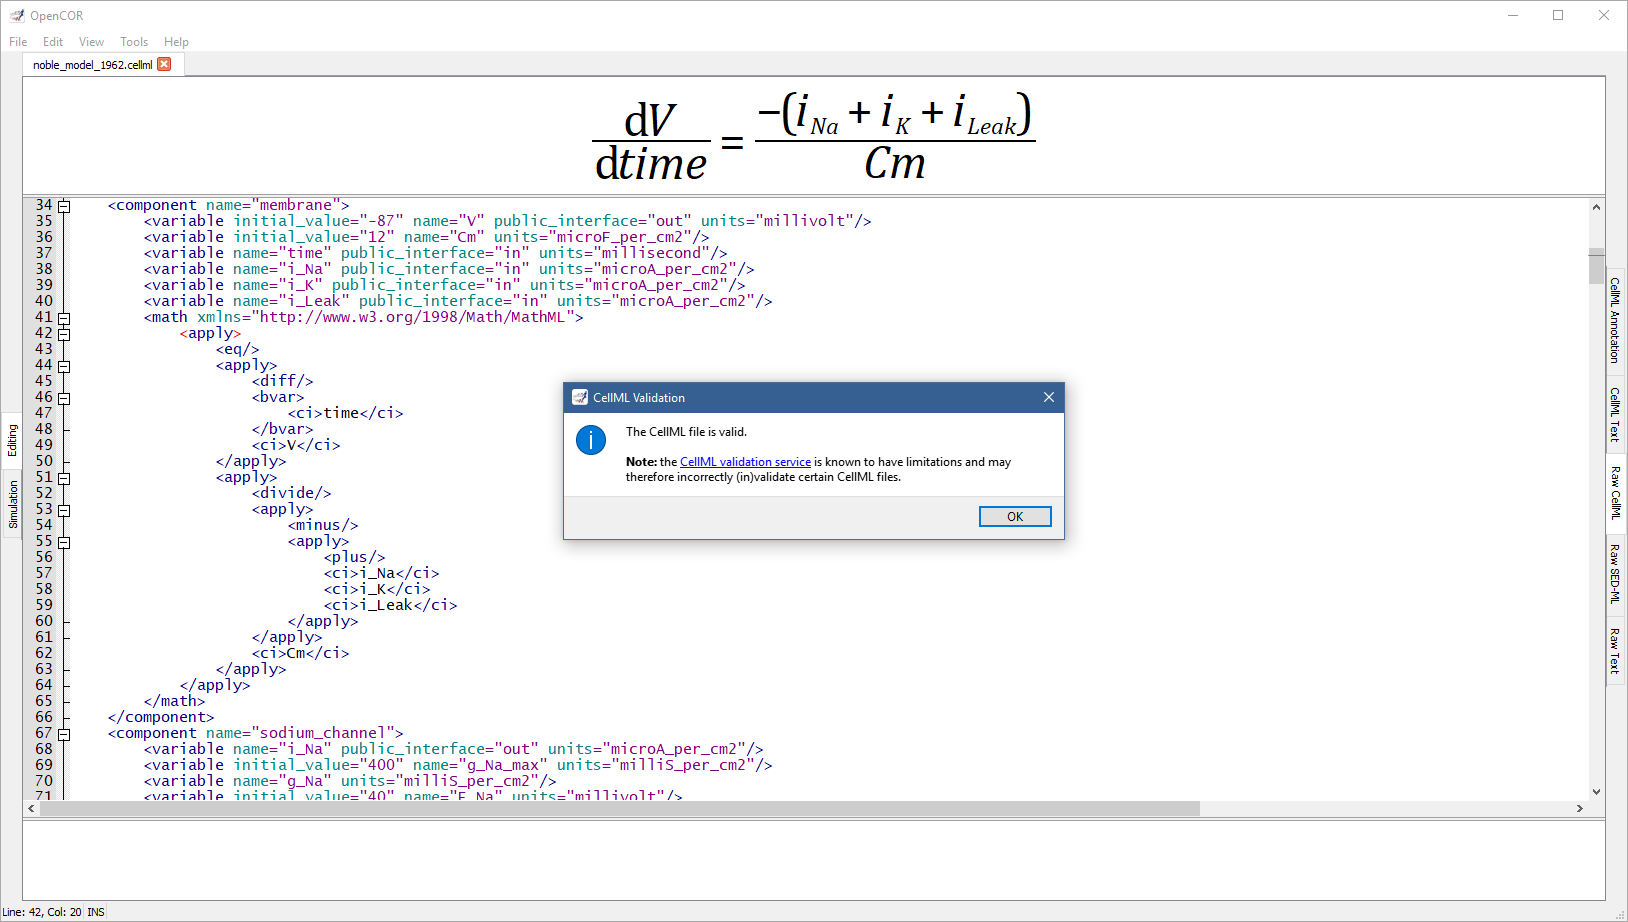
Task: Collapse the sodium_channel component fold at line 67
Action: tap(64, 734)
